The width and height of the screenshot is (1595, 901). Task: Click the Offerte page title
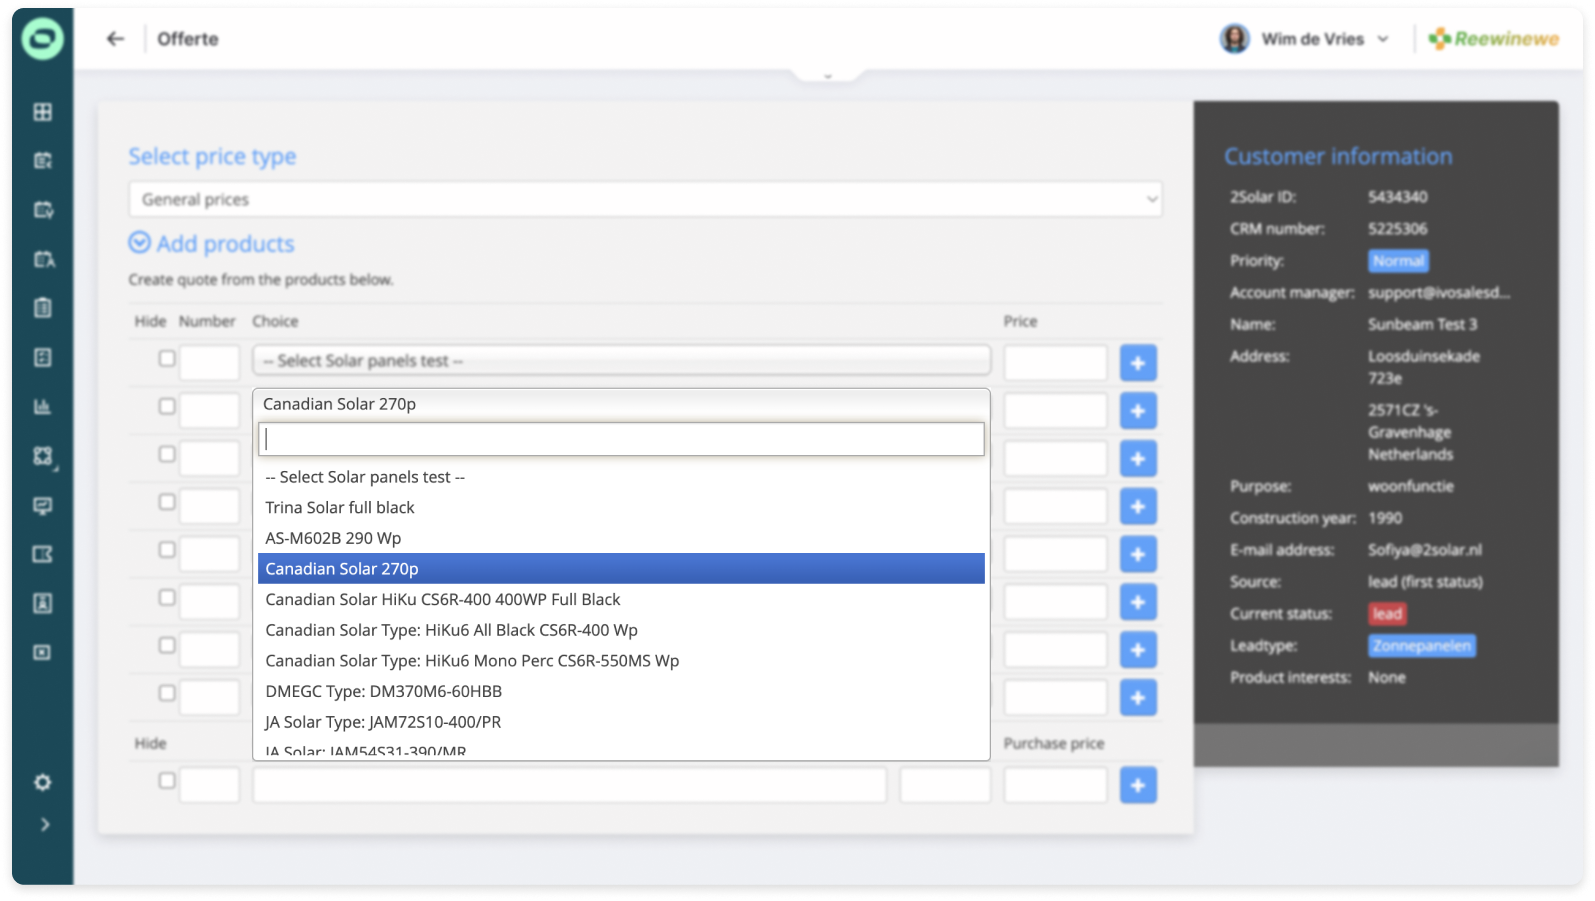[x=188, y=39]
